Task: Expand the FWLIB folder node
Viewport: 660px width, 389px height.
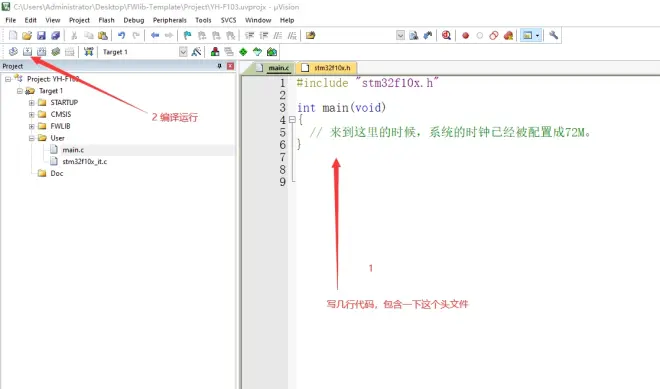Action: point(32,126)
